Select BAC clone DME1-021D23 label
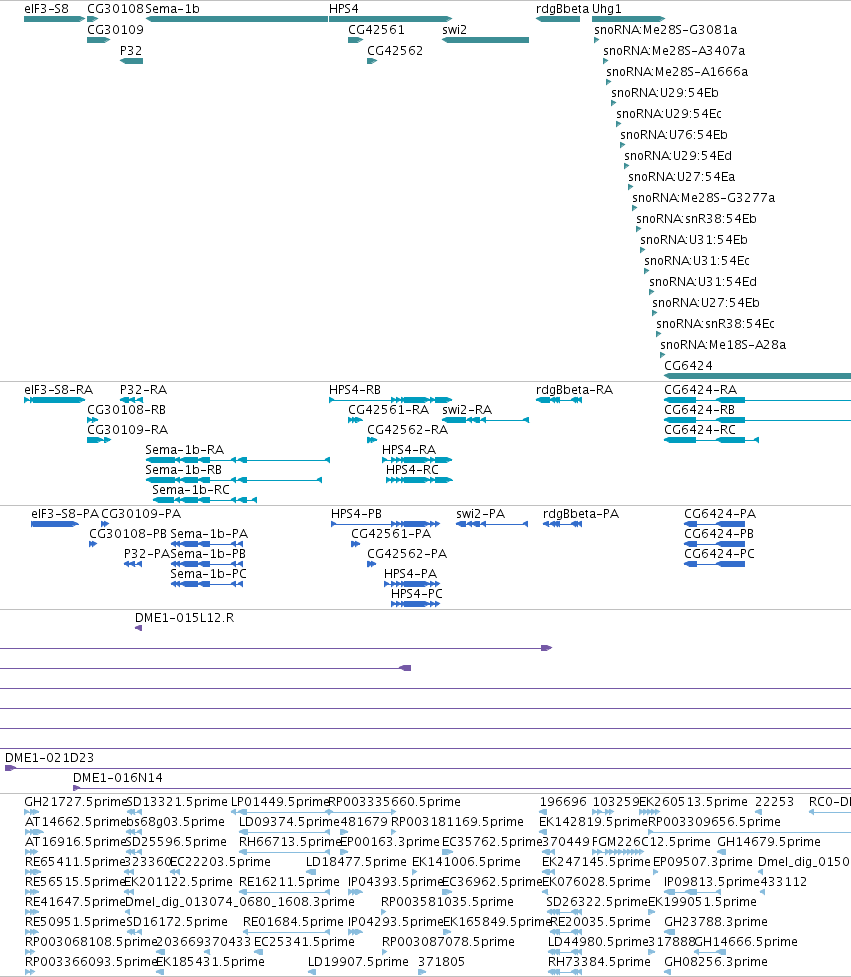The height and width of the screenshot is (977, 851). click(x=49, y=758)
